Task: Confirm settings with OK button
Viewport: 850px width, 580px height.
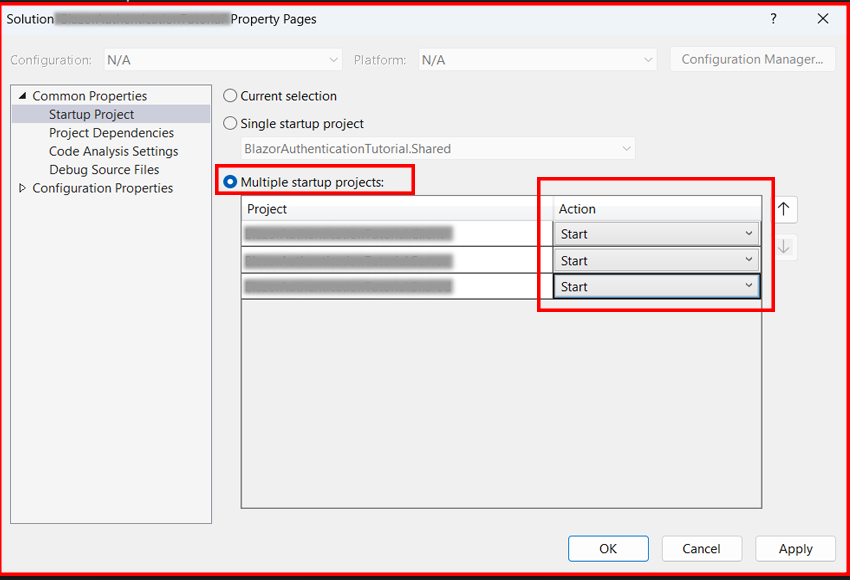Action: pyautogui.click(x=608, y=548)
